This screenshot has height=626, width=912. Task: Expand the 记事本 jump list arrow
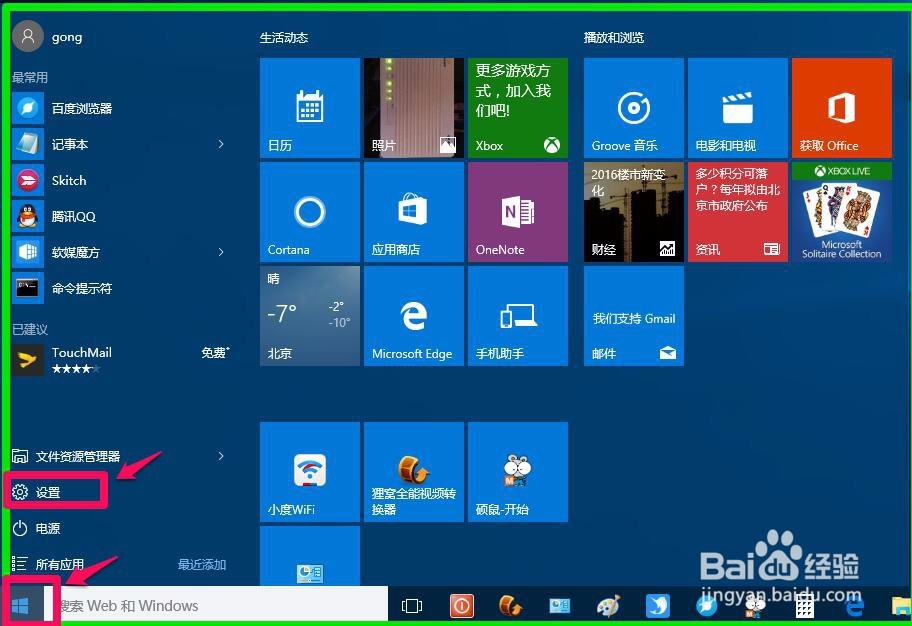[220, 144]
